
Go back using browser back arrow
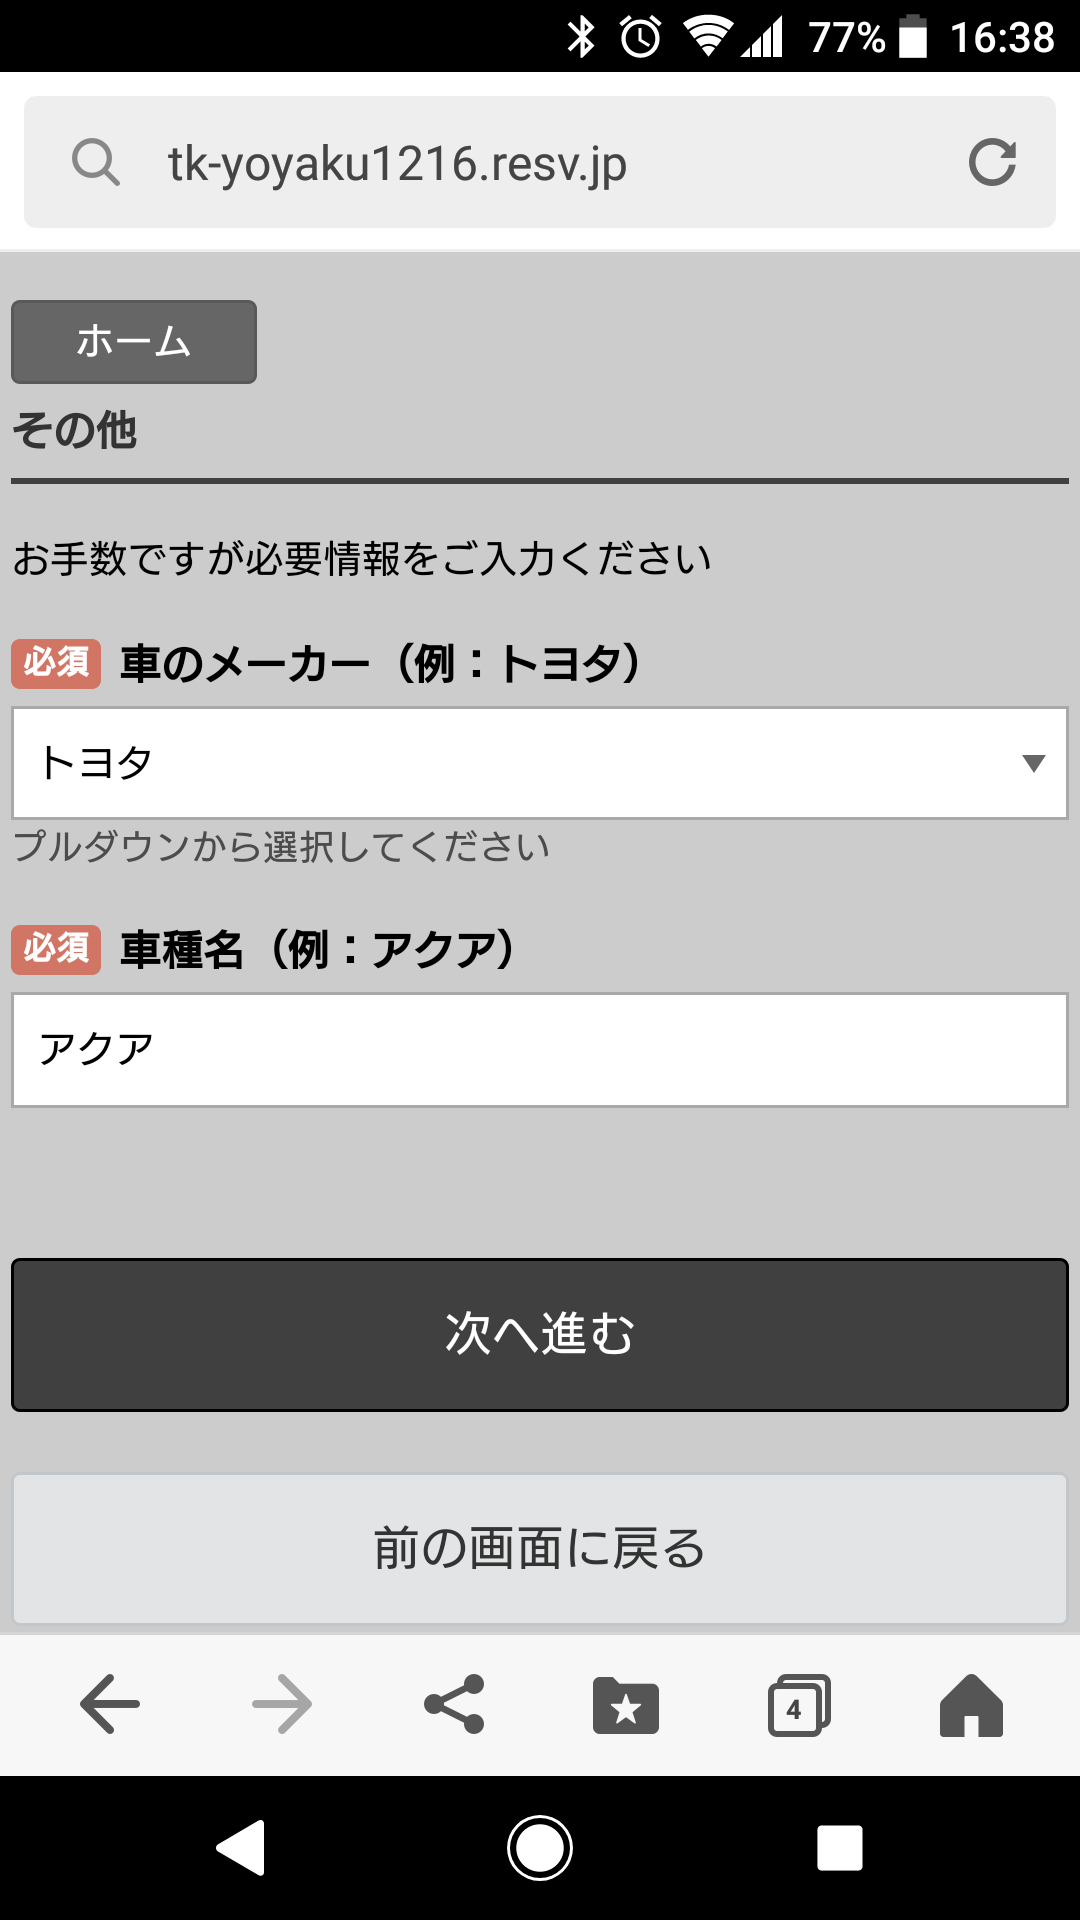[110, 1704]
